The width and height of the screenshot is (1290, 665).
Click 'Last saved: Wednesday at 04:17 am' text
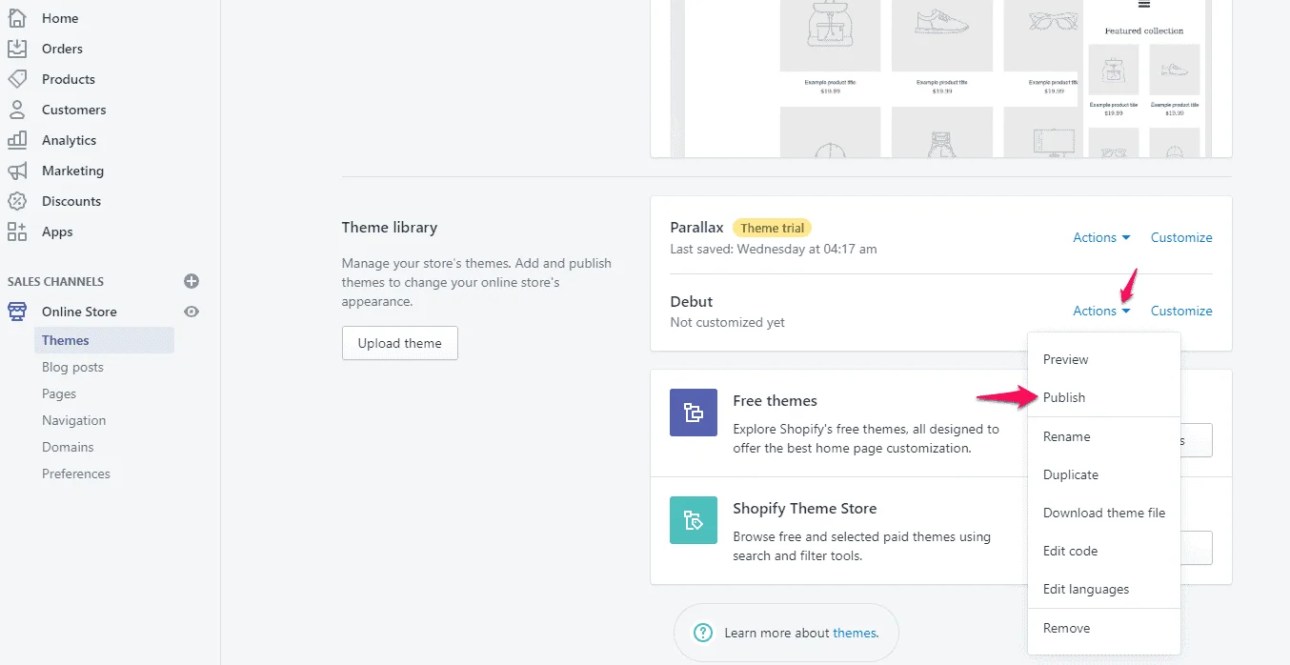click(773, 249)
